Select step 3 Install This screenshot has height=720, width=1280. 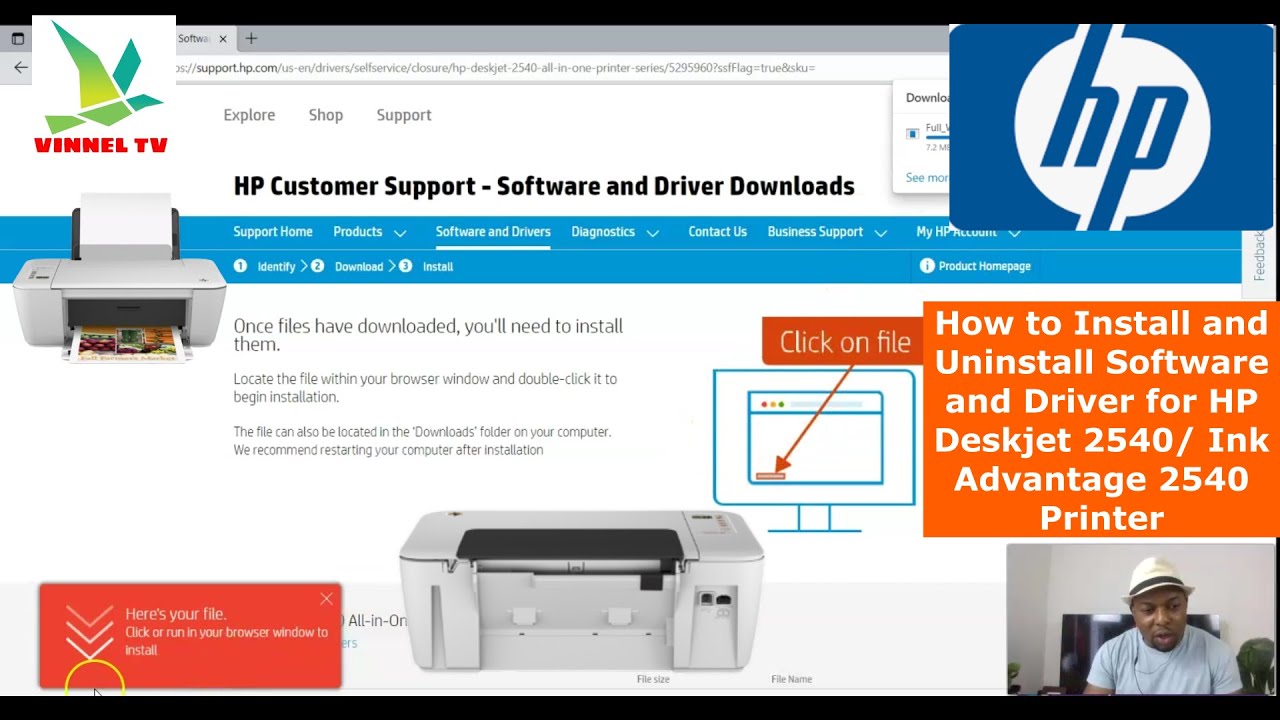tap(426, 266)
